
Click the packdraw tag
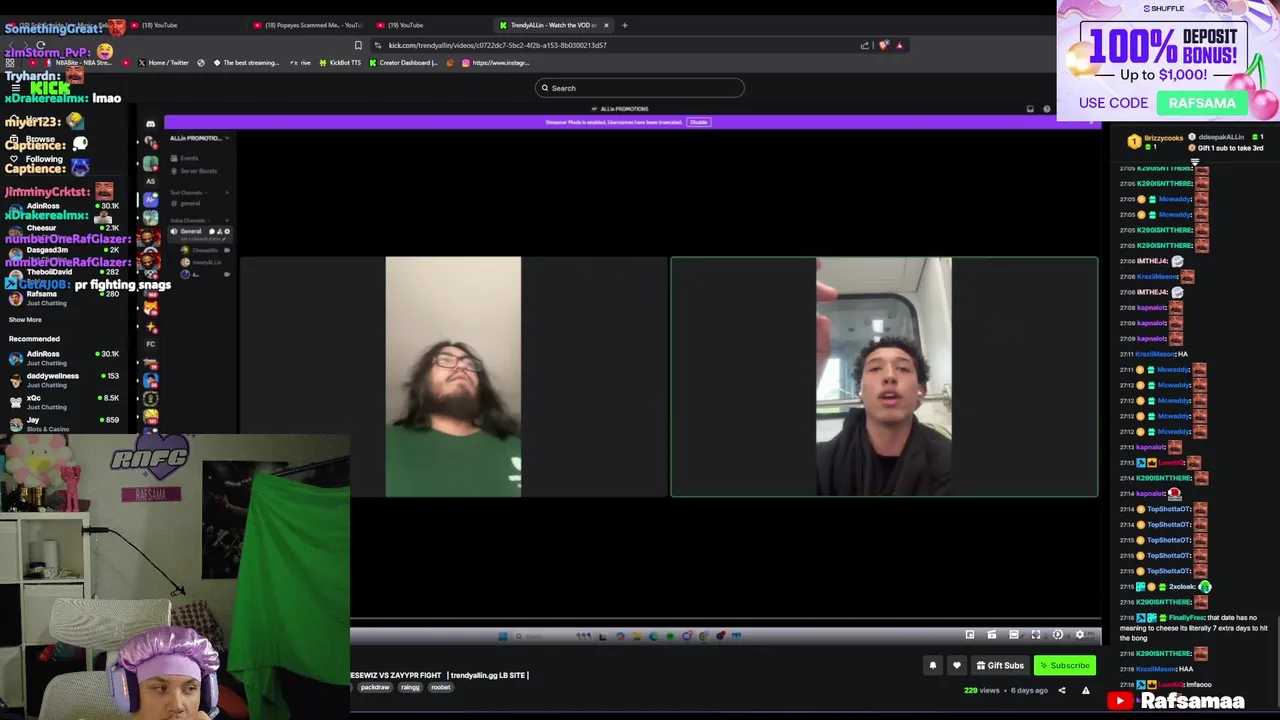(375, 687)
